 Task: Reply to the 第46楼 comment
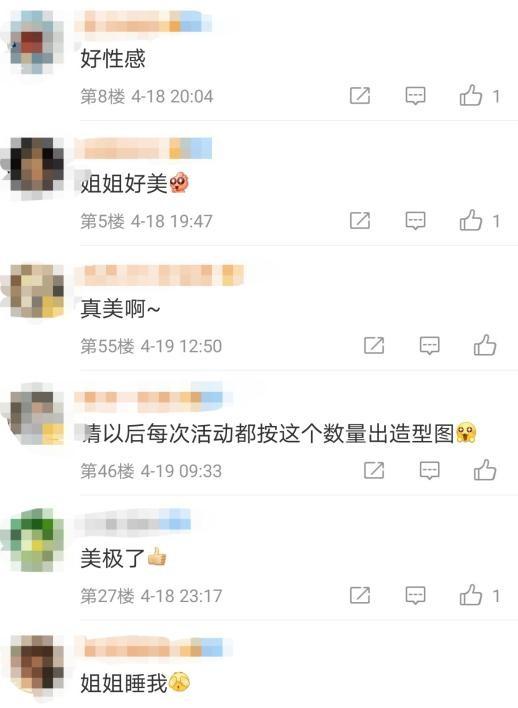tap(429, 470)
